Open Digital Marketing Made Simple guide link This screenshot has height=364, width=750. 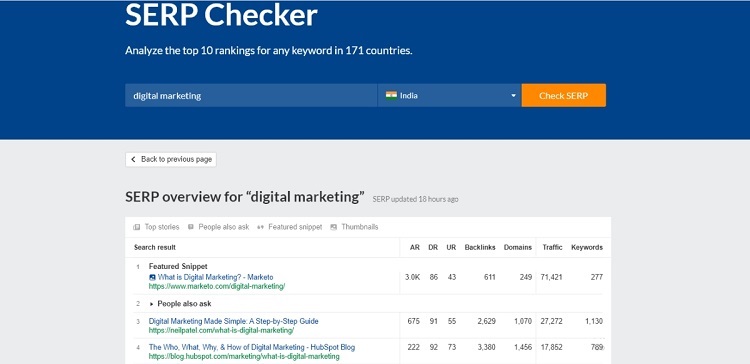pos(233,321)
